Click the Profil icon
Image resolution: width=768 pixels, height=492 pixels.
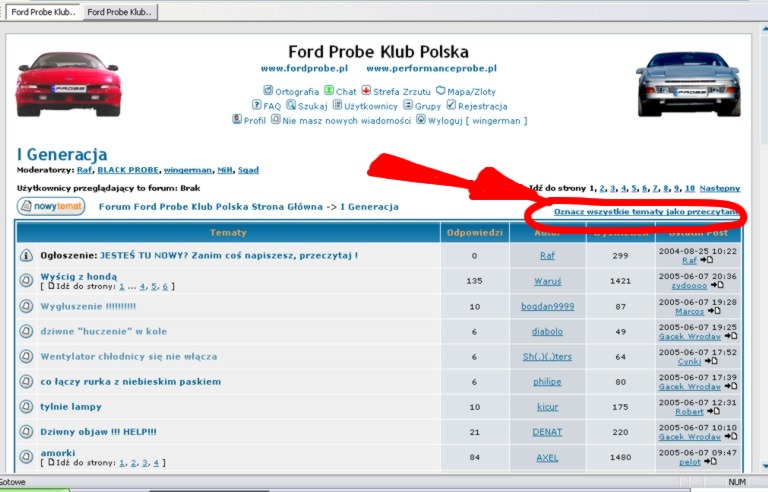tap(237, 119)
